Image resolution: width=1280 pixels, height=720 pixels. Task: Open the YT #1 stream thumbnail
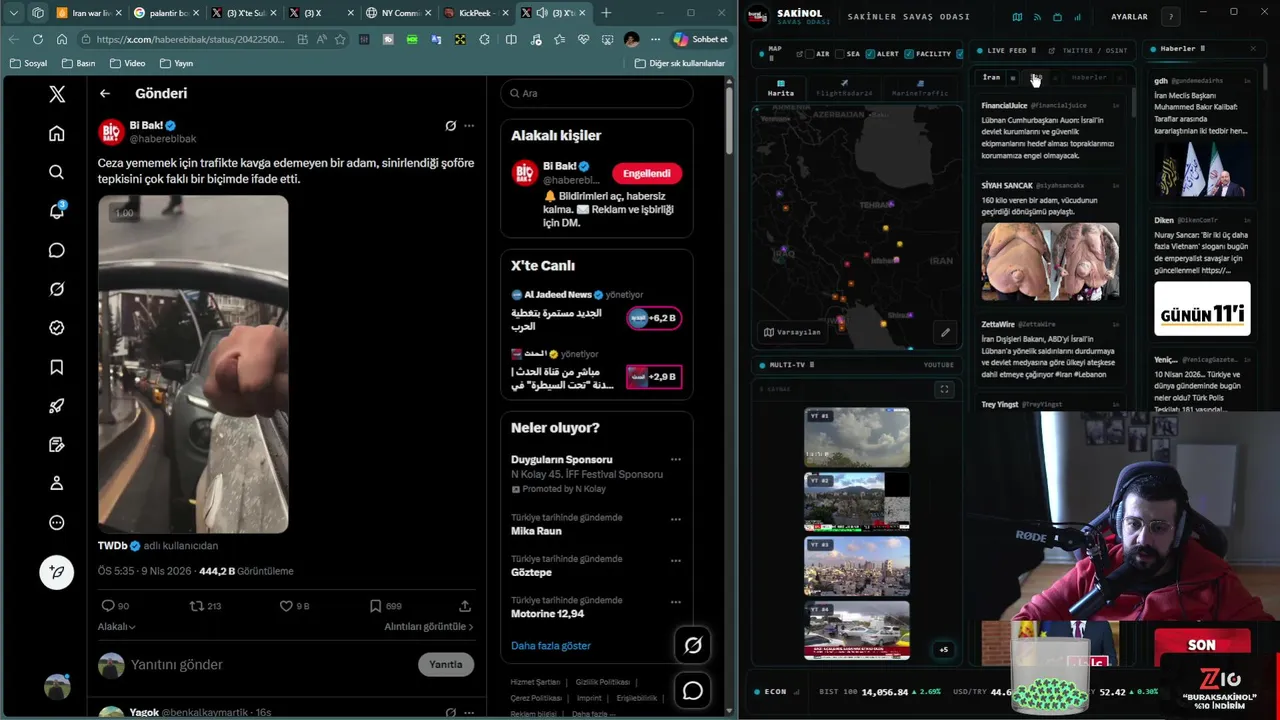point(857,437)
